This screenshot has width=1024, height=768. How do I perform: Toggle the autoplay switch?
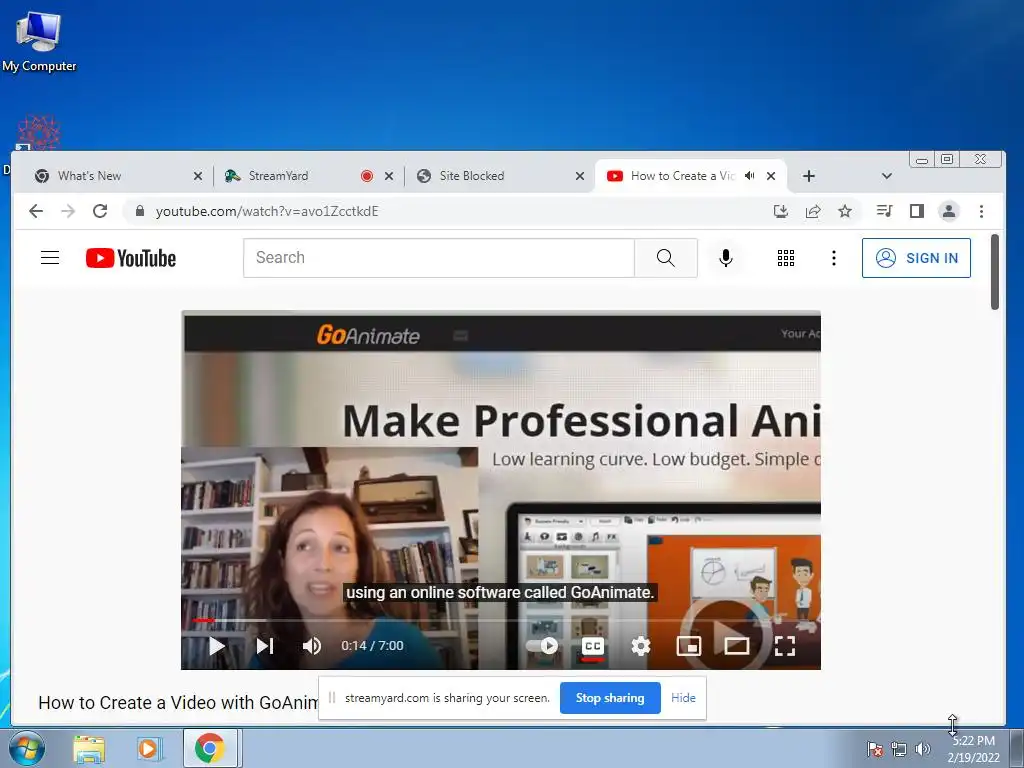click(x=542, y=646)
